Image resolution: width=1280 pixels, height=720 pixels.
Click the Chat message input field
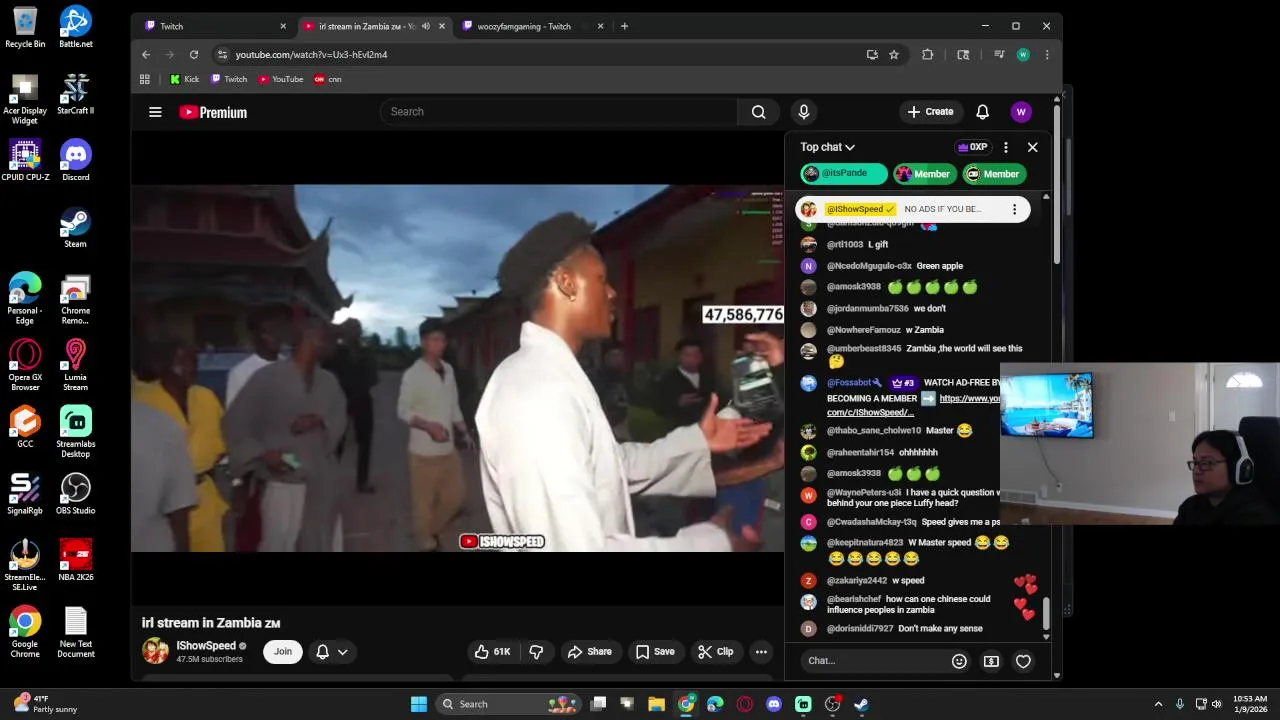point(875,661)
